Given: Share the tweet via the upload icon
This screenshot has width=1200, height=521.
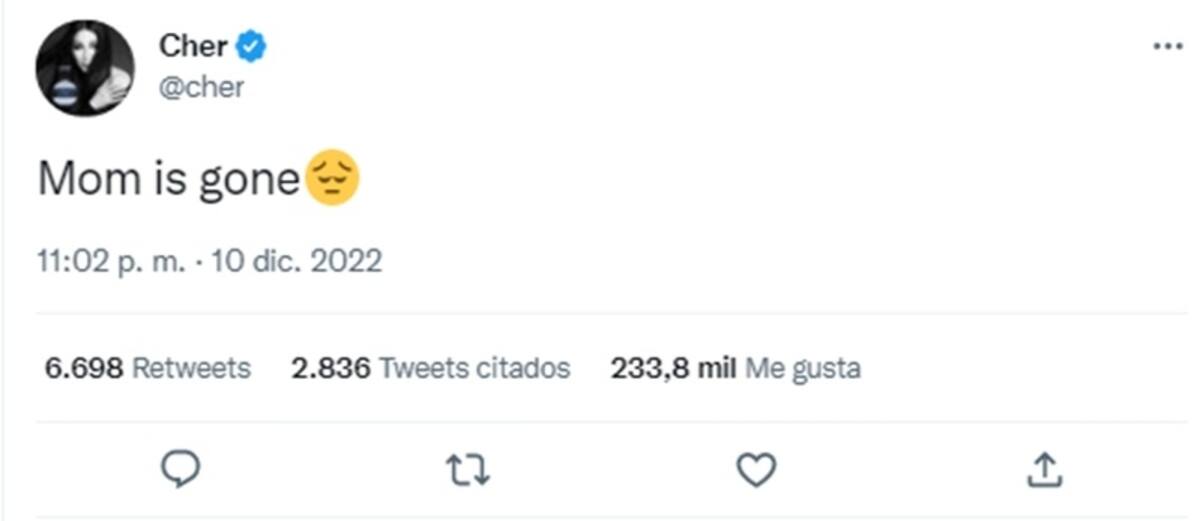Looking at the screenshot, I should [x=1043, y=468].
